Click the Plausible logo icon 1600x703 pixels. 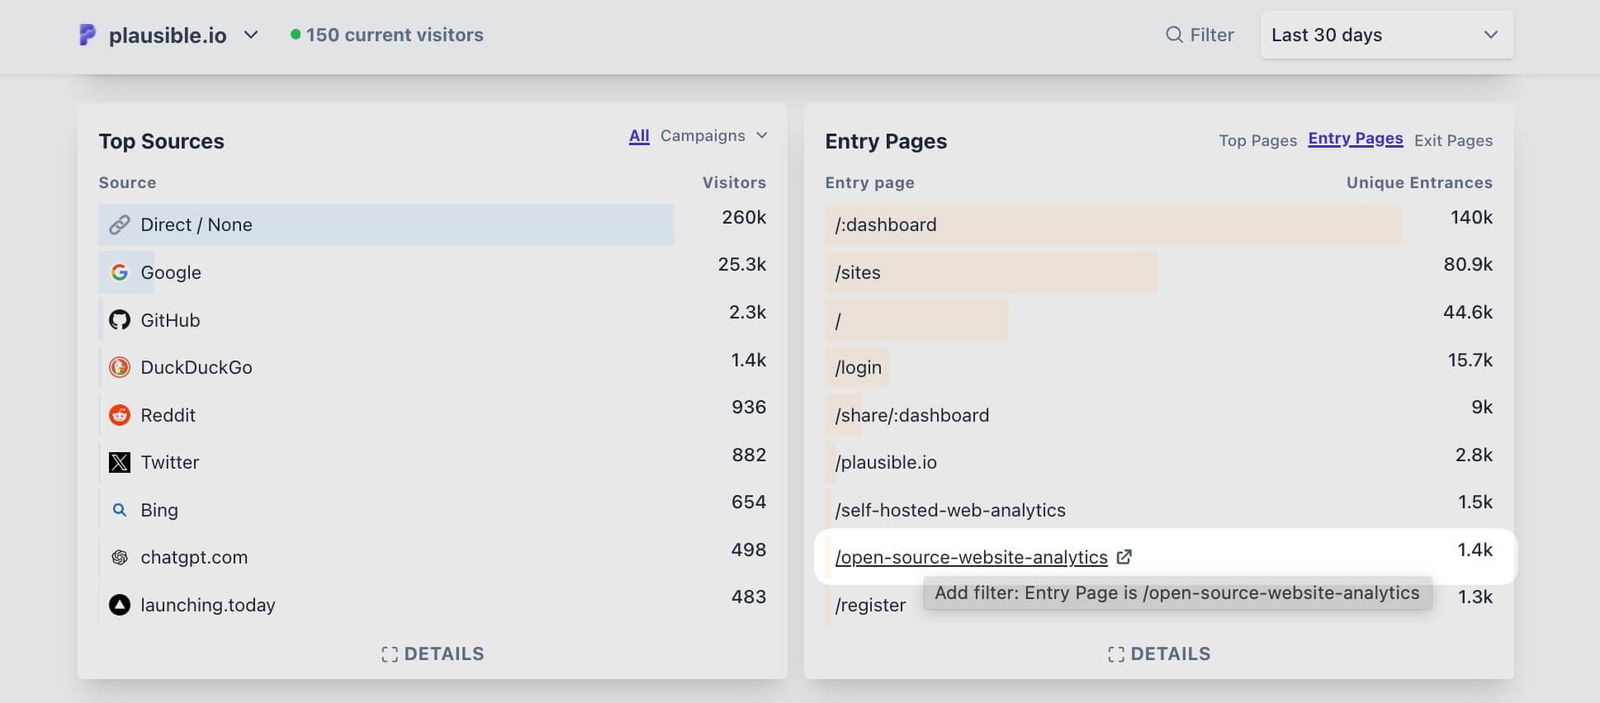(x=88, y=35)
